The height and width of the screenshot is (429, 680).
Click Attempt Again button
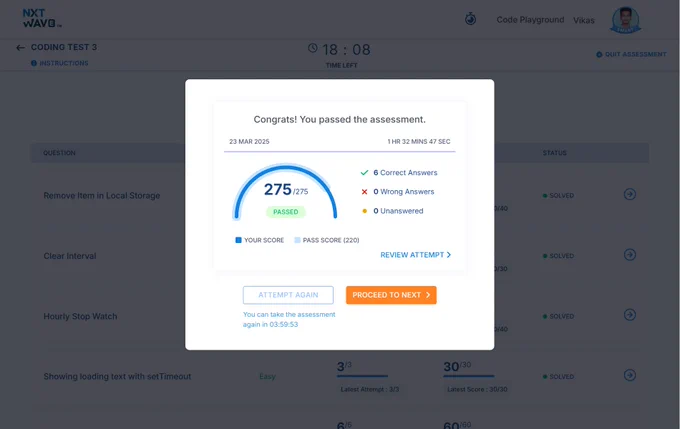288,295
